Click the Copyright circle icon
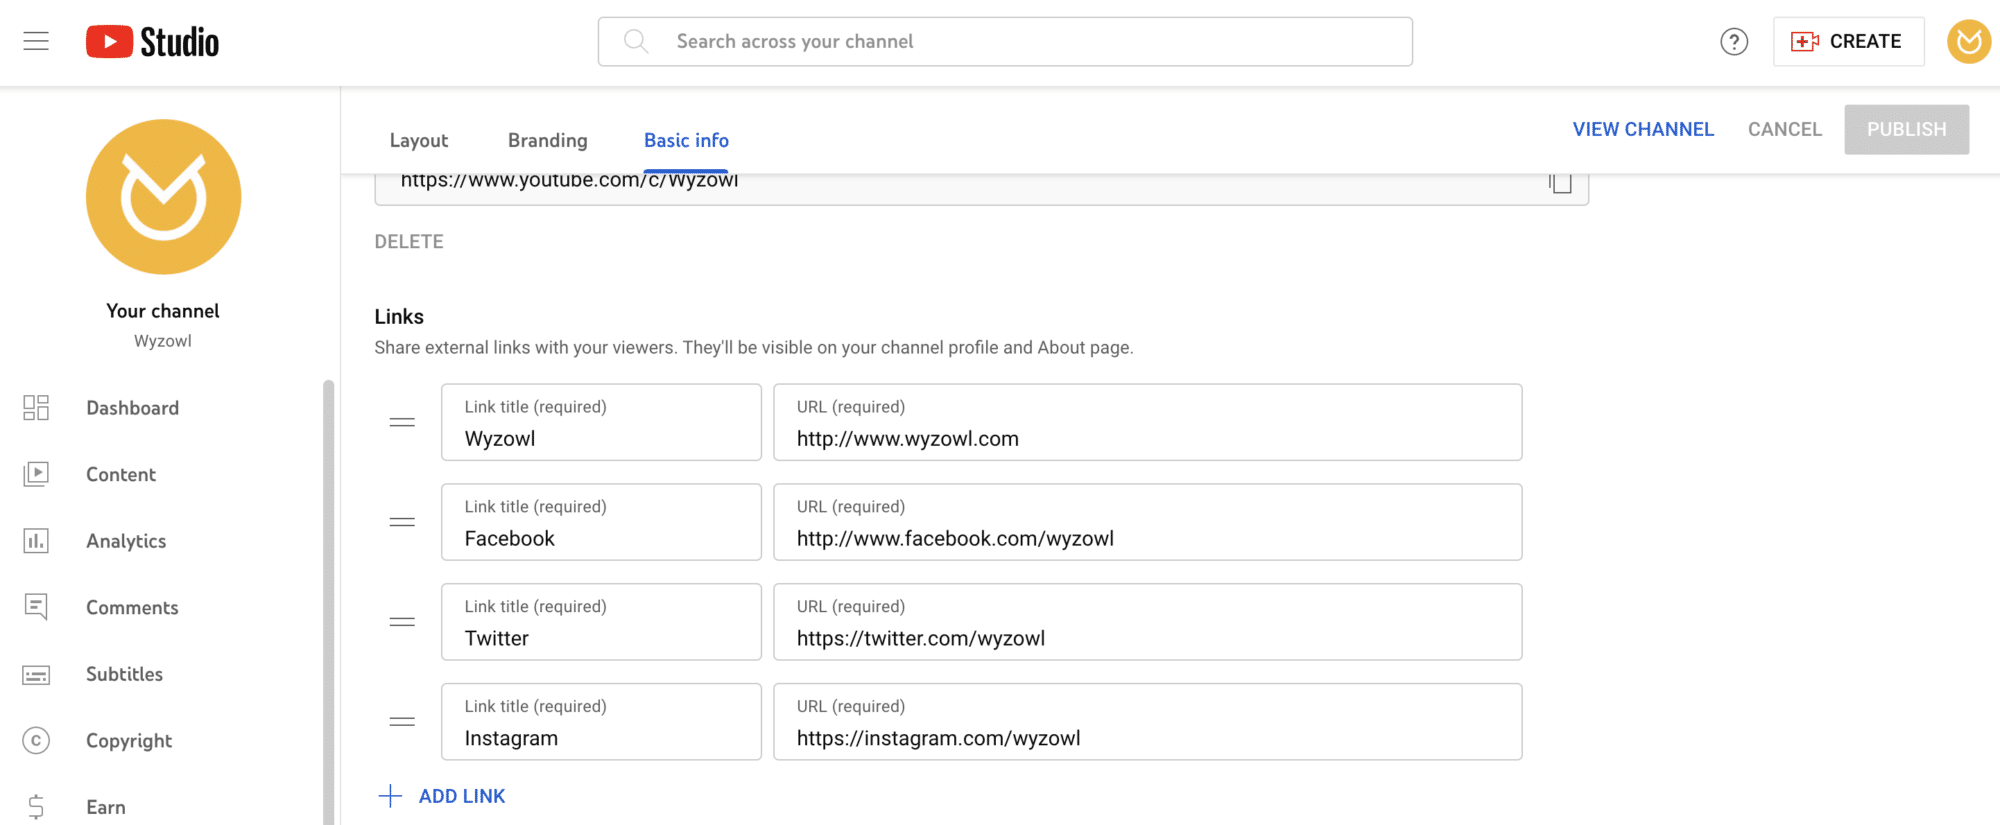 [x=36, y=741]
